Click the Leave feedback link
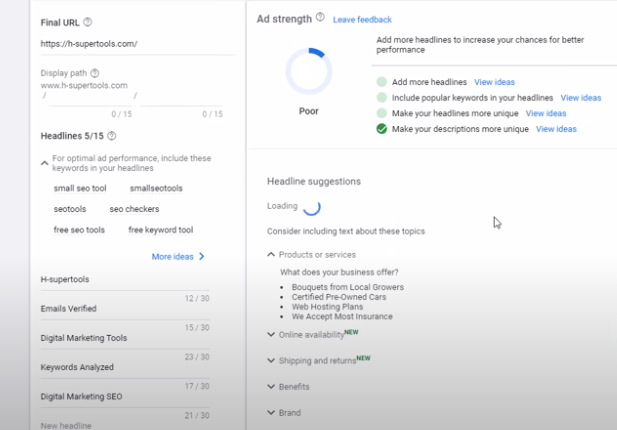The height and width of the screenshot is (430, 617). pyautogui.click(x=362, y=20)
